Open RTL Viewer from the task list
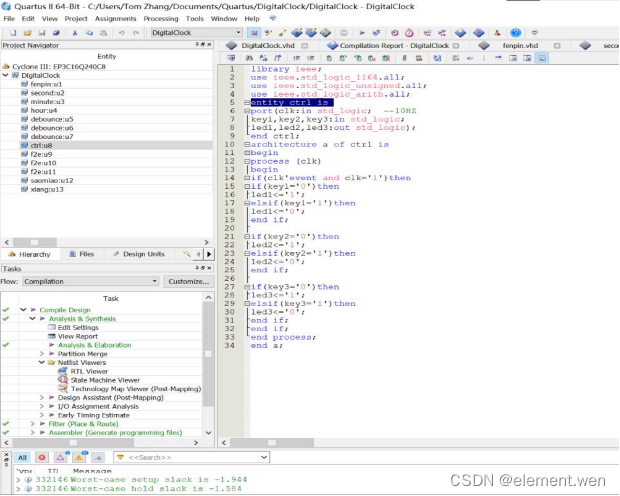 pyautogui.click(x=89, y=371)
